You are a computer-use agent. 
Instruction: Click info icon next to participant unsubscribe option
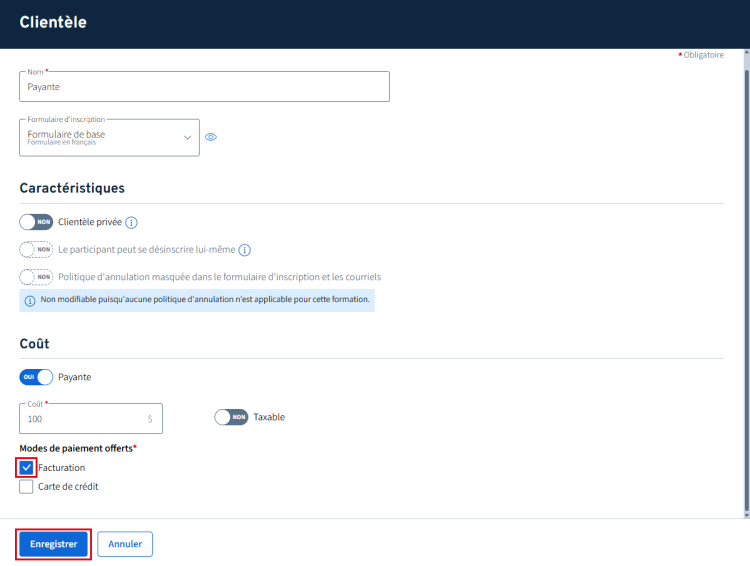click(x=244, y=250)
